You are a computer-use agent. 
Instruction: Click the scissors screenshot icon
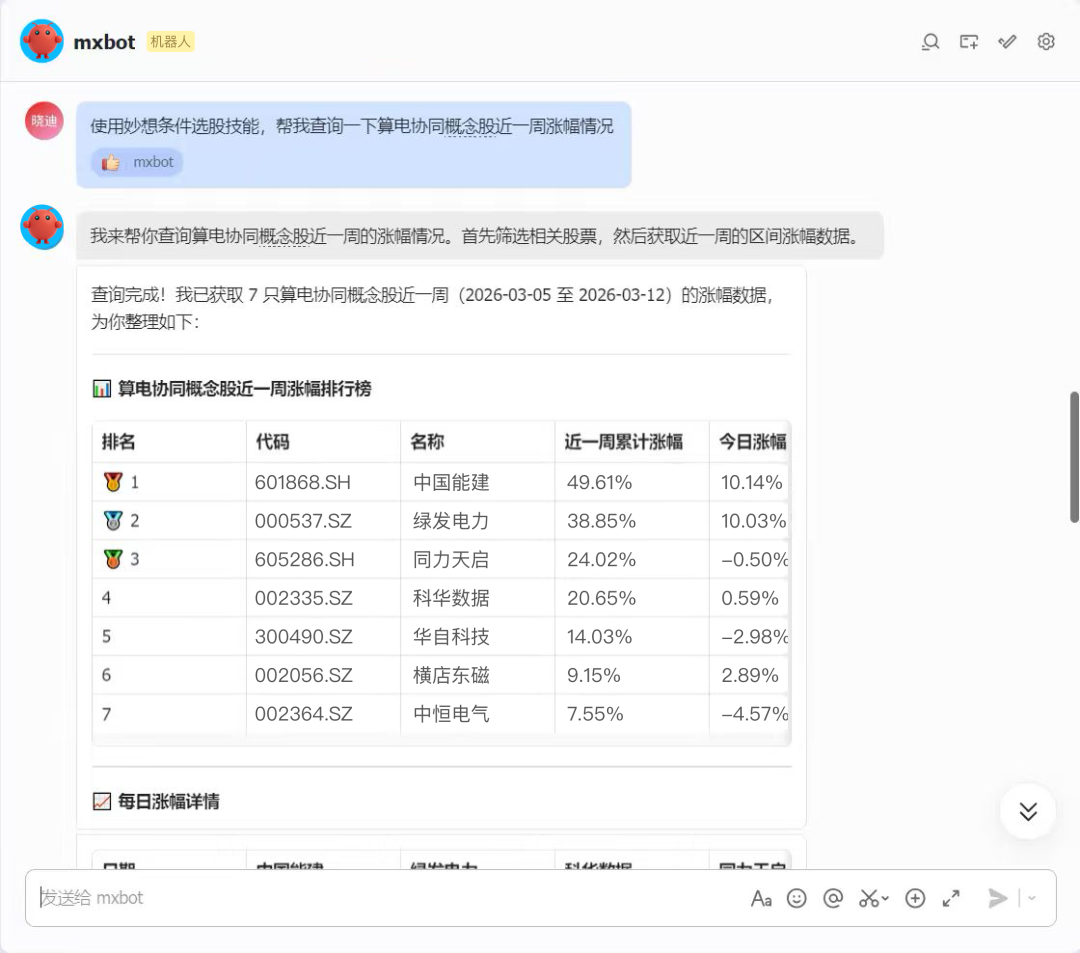click(x=868, y=898)
